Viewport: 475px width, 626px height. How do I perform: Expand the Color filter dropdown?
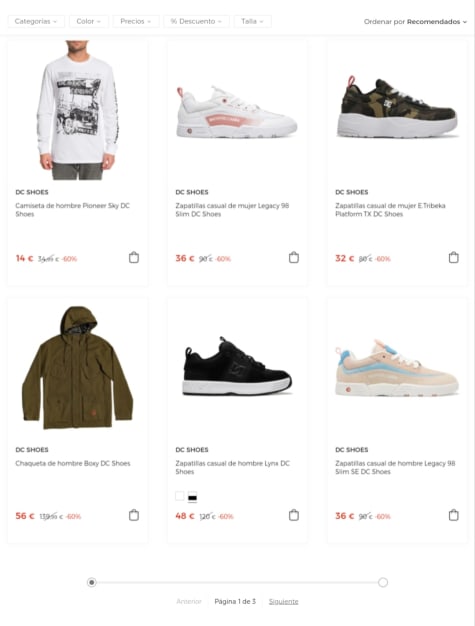(x=89, y=21)
